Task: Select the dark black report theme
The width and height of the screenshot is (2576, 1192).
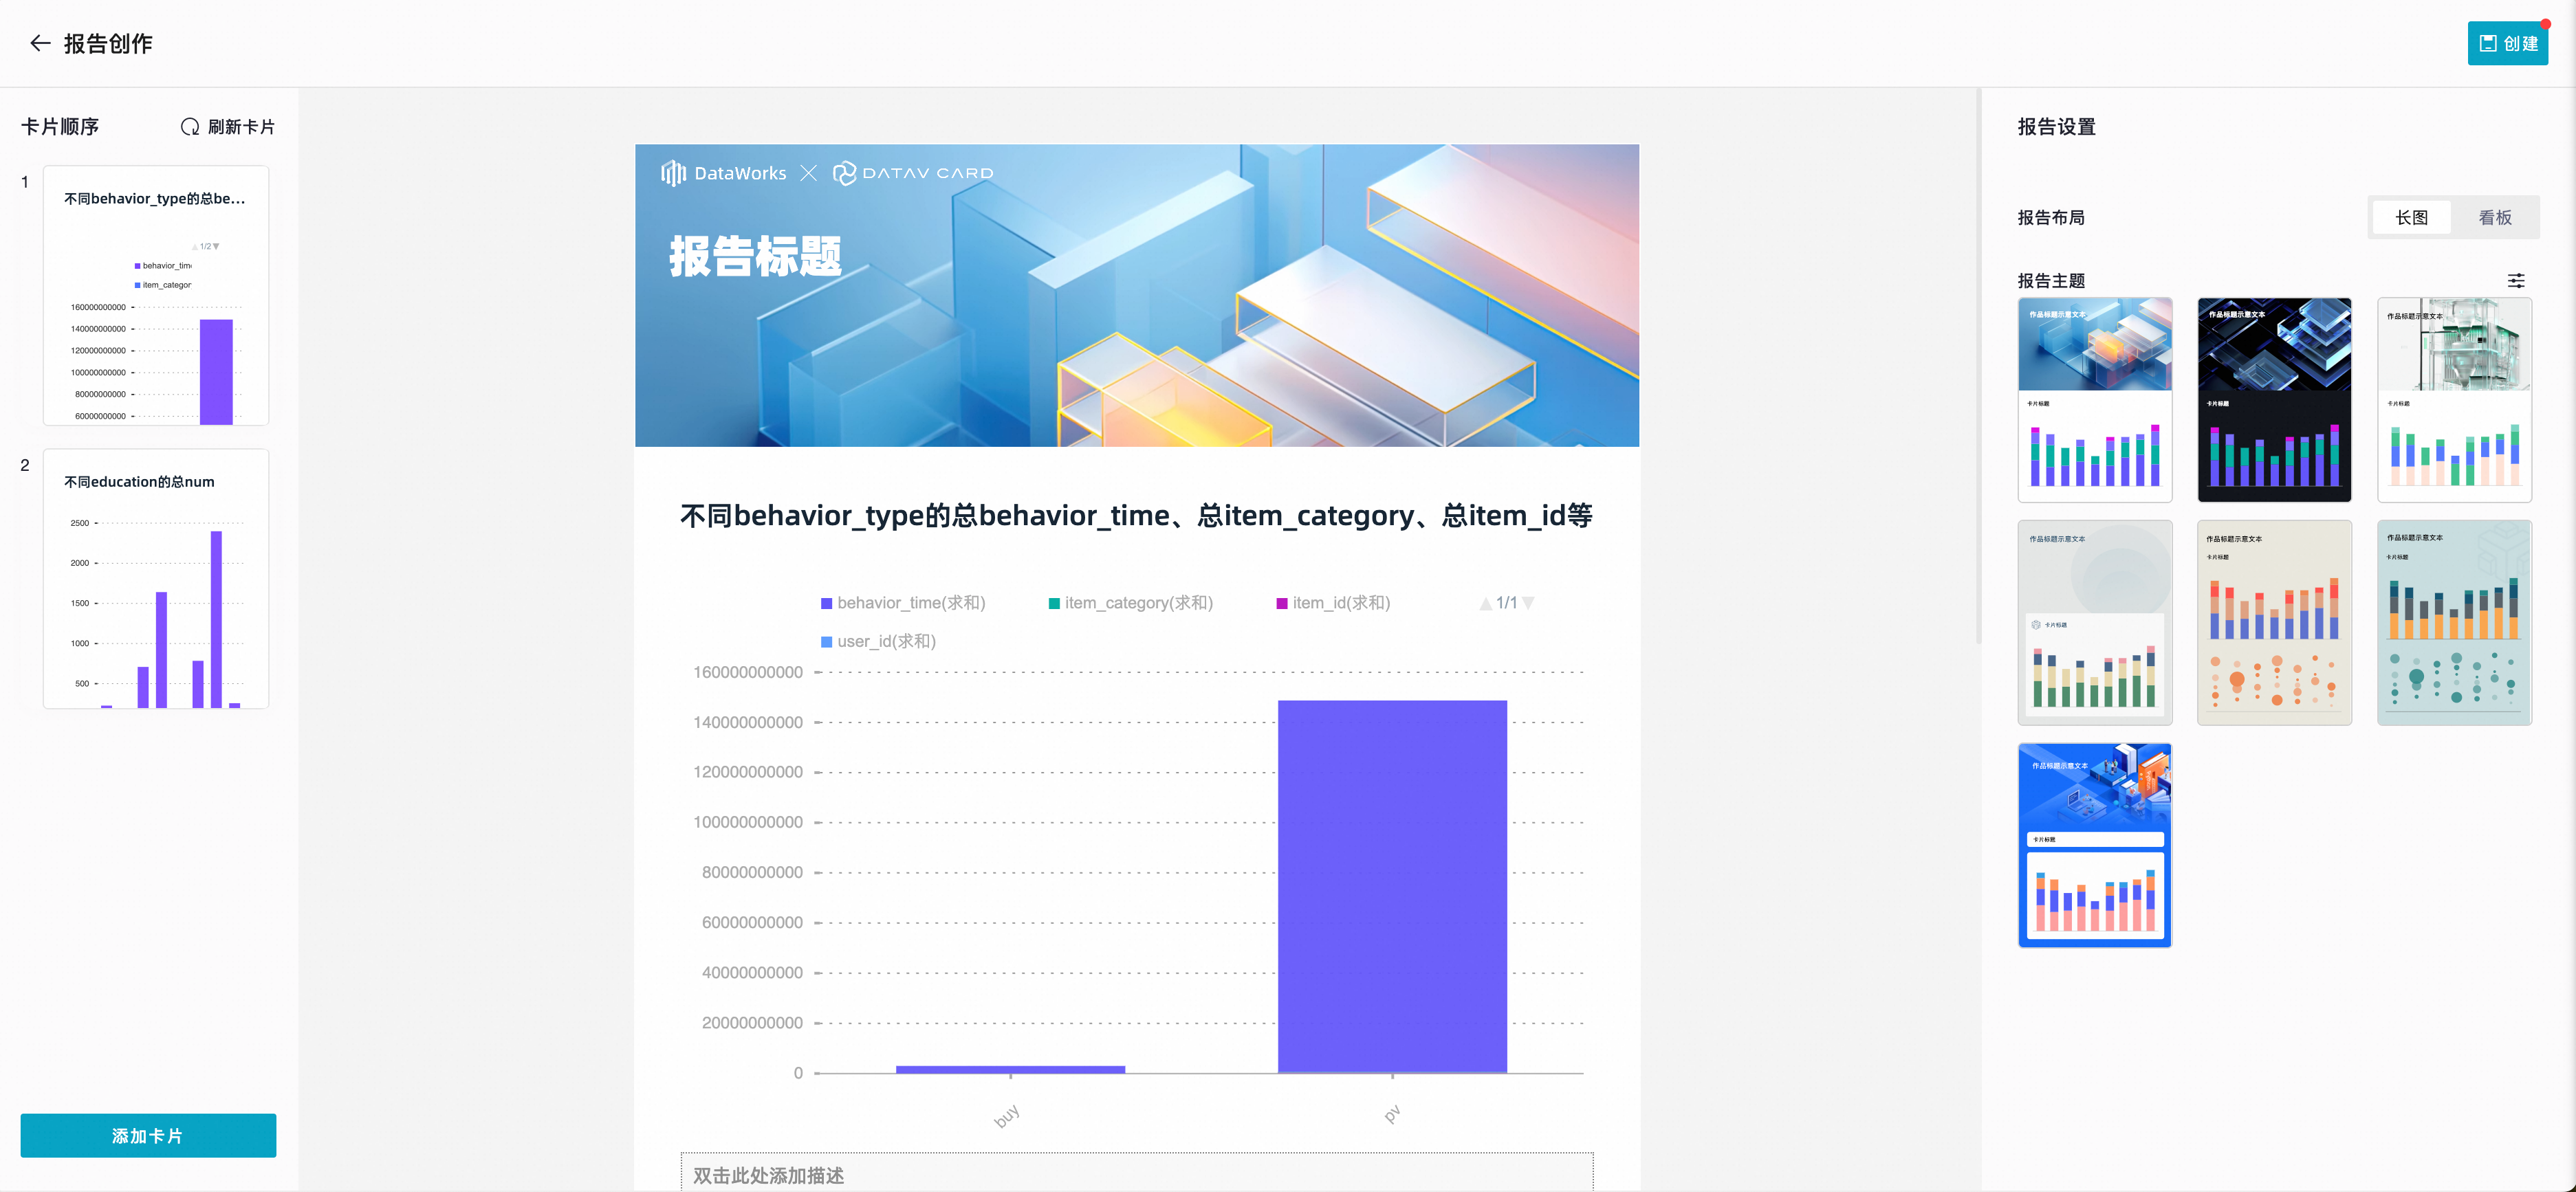Action: coord(2273,399)
